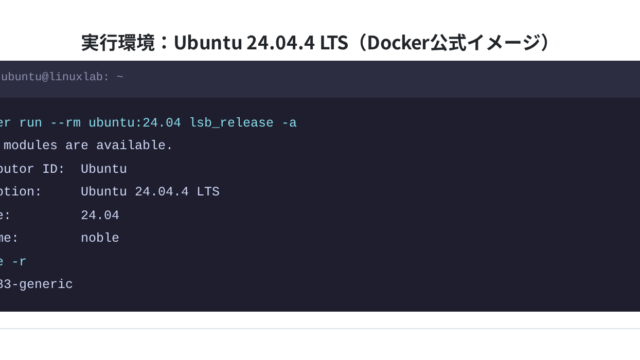Click the ubuntu@linuxlab terminal title

pyautogui.click(x=62, y=77)
